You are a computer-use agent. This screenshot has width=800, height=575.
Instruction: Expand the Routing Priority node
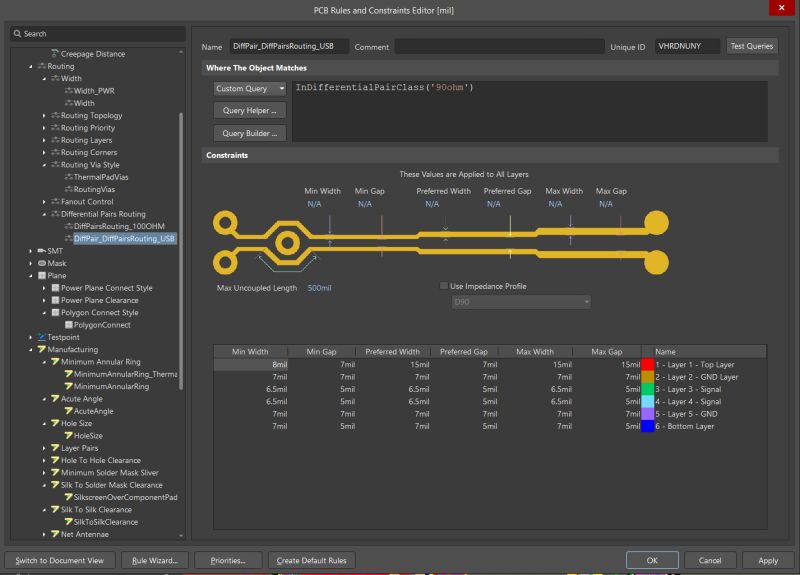tap(44, 128)
